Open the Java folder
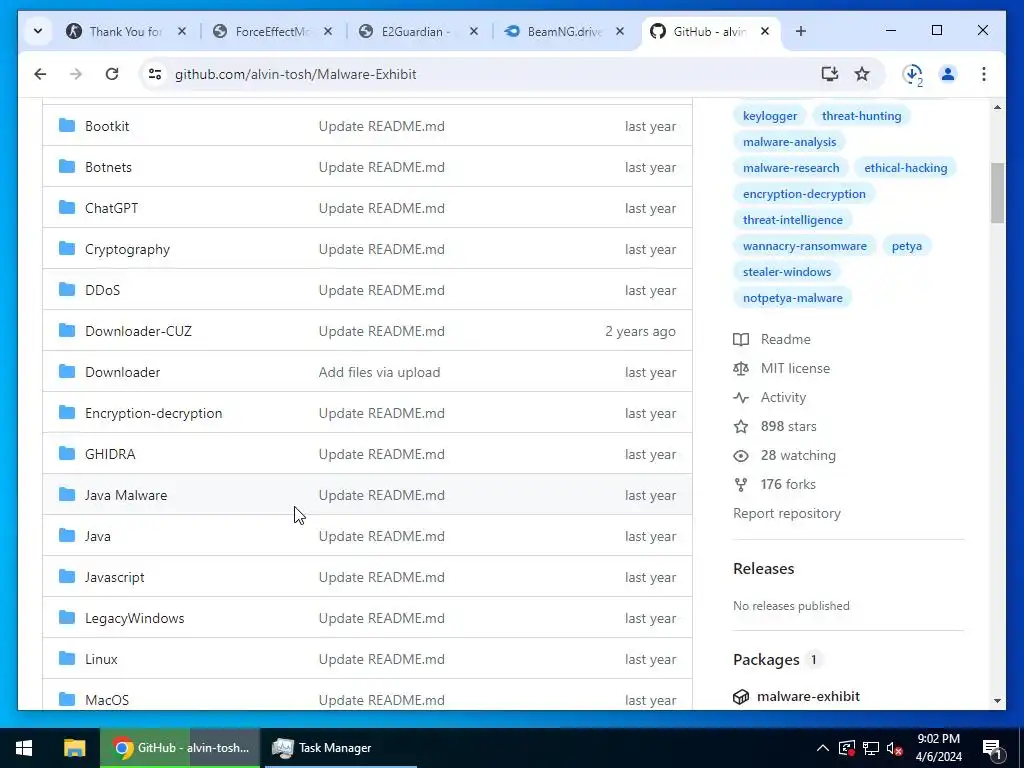This screenshot has height=768, width=1024. tap(97, 536)
